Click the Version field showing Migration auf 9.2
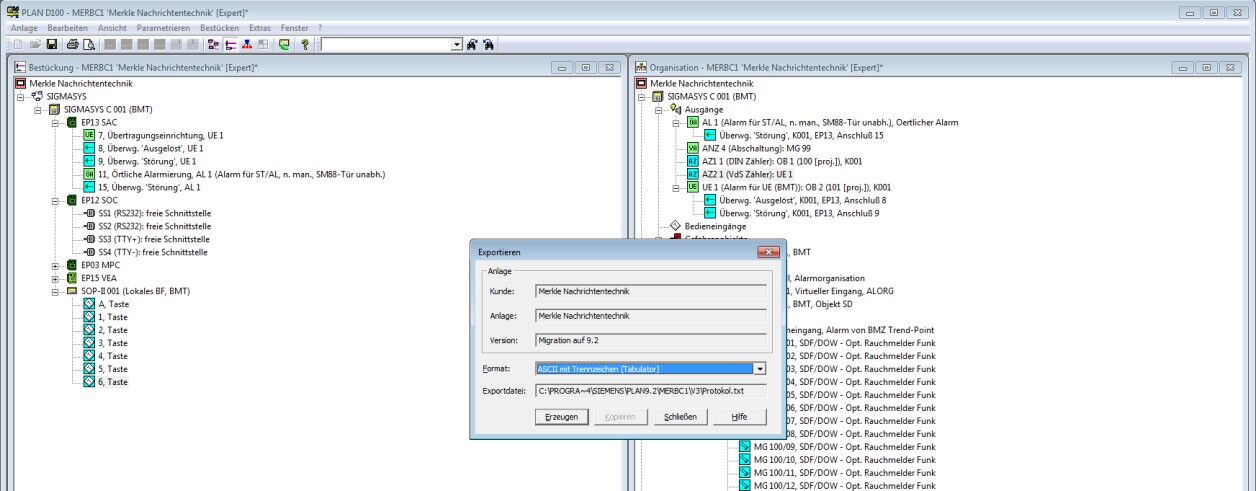Viewport: 1256px width, 491px height. coord(650,340)
